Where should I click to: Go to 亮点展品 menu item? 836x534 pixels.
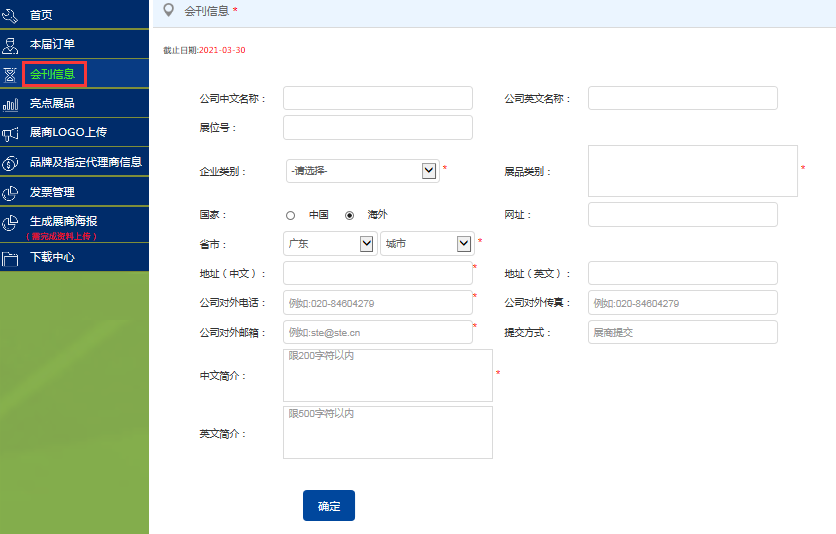coord(52,103)
